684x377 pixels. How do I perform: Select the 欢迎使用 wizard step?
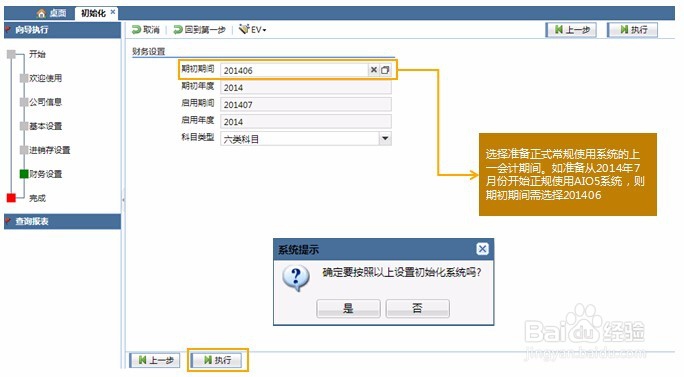(45, 78)
